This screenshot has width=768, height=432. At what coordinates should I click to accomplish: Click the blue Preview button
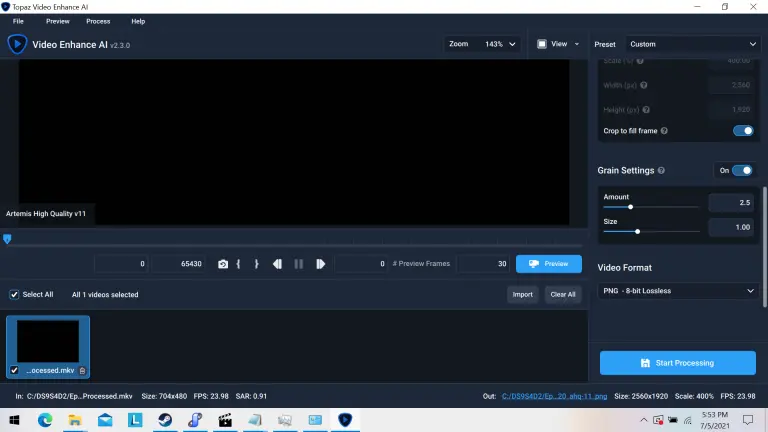(x=549, y=264)
